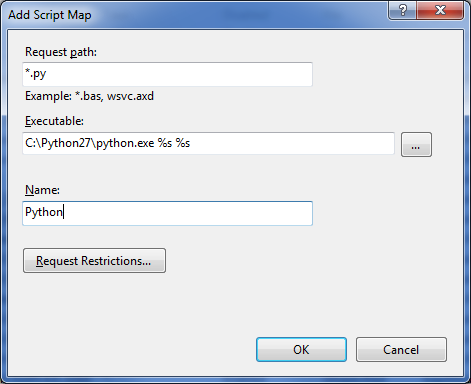Viewport: 471px width, 384px height.
Task: Click the Name label
Action: pos(42,190)
